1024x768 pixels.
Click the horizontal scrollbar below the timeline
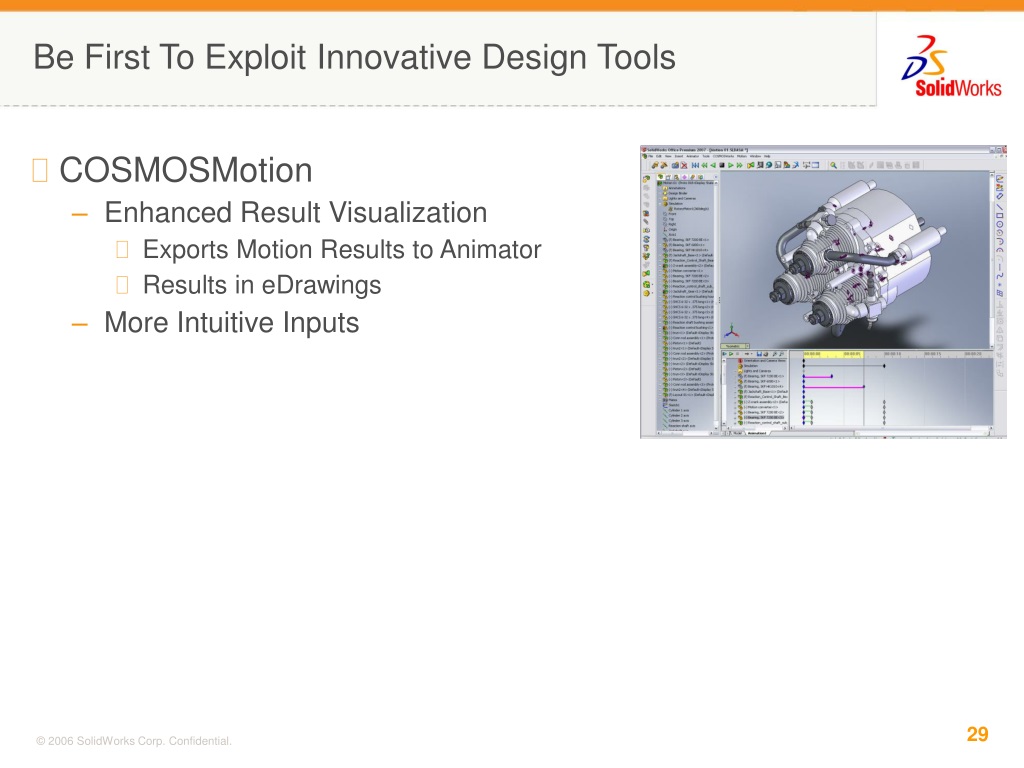pyautogui.click(x=891, y=428)
